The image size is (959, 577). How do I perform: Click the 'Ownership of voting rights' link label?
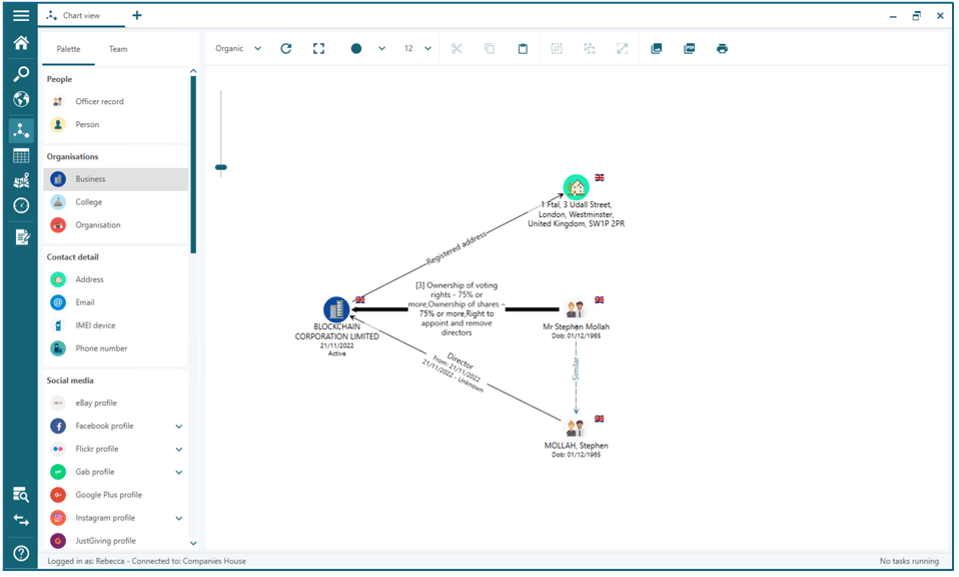pos(456,309)
